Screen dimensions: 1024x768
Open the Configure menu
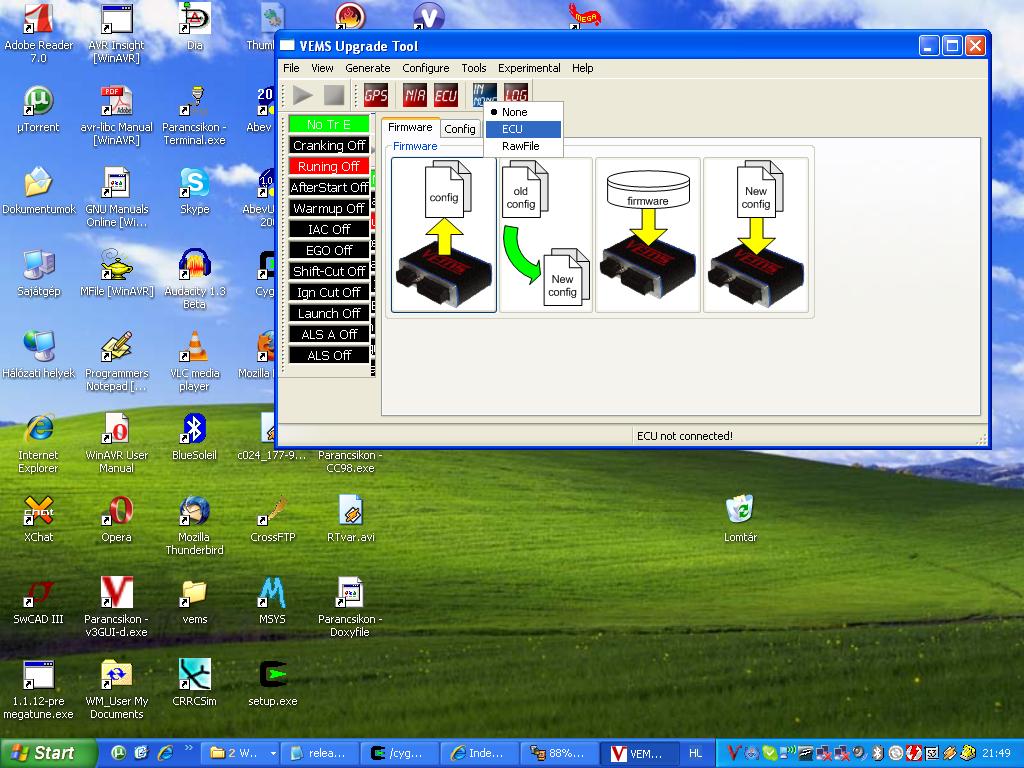tap(426, 68)
